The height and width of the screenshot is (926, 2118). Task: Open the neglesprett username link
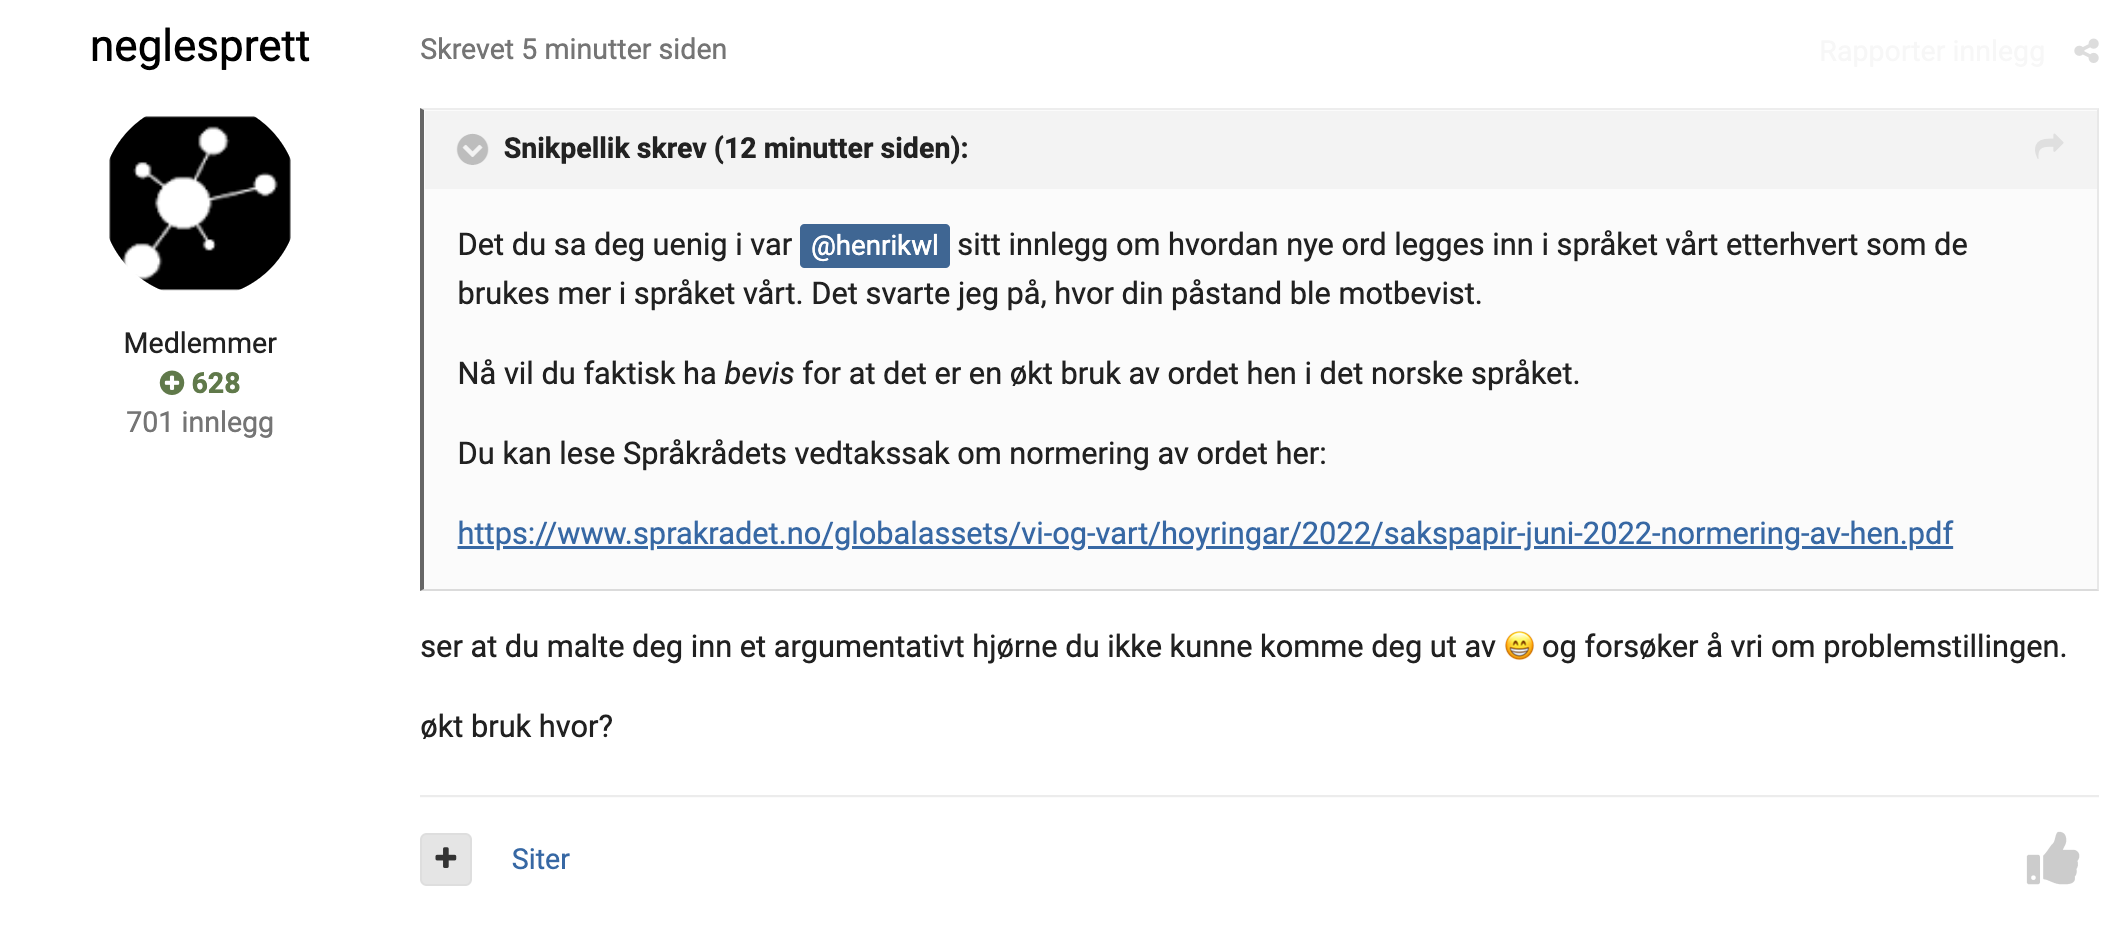point(200,47)
